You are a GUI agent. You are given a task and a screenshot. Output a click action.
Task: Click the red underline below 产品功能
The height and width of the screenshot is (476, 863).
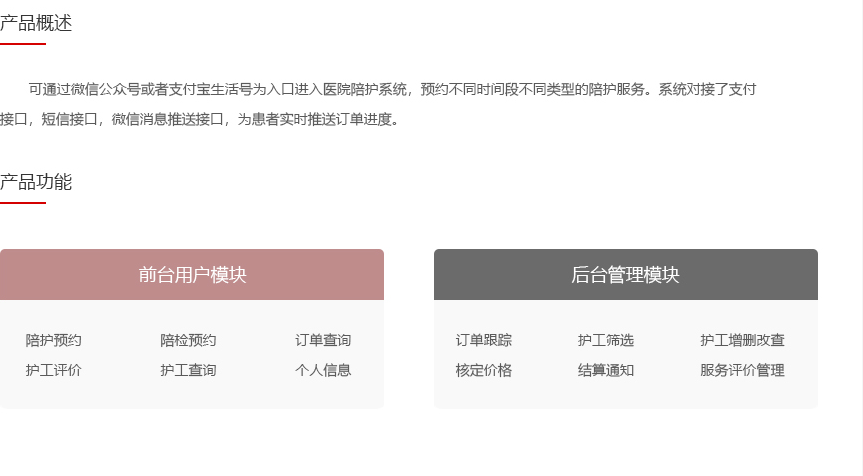(x=23, y=203)
